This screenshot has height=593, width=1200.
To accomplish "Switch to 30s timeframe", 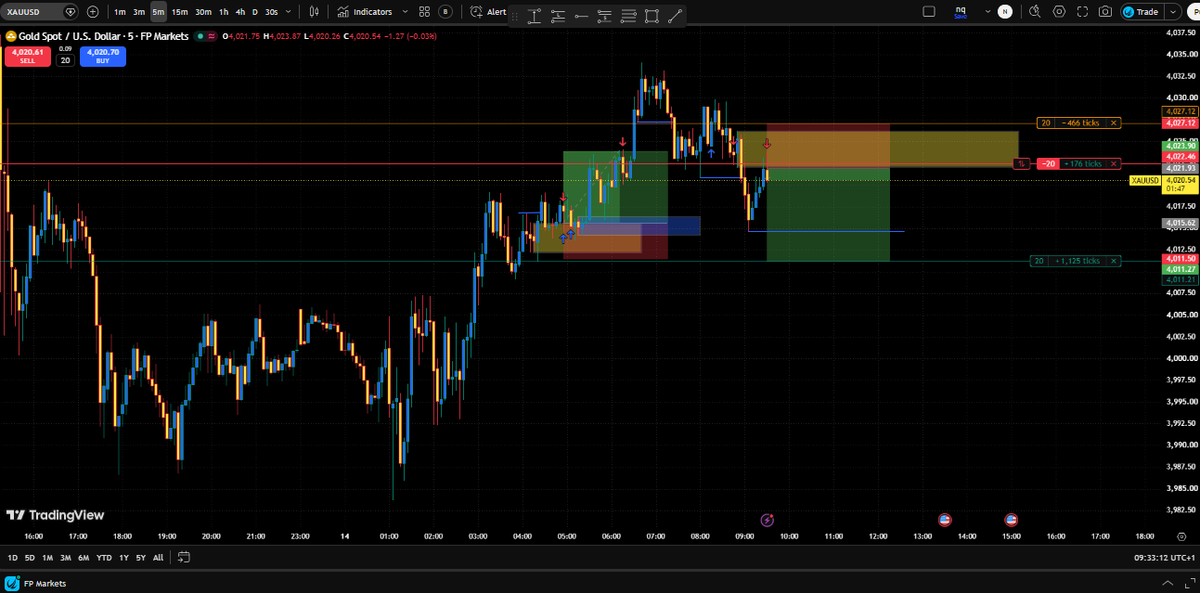I will 271,12.
